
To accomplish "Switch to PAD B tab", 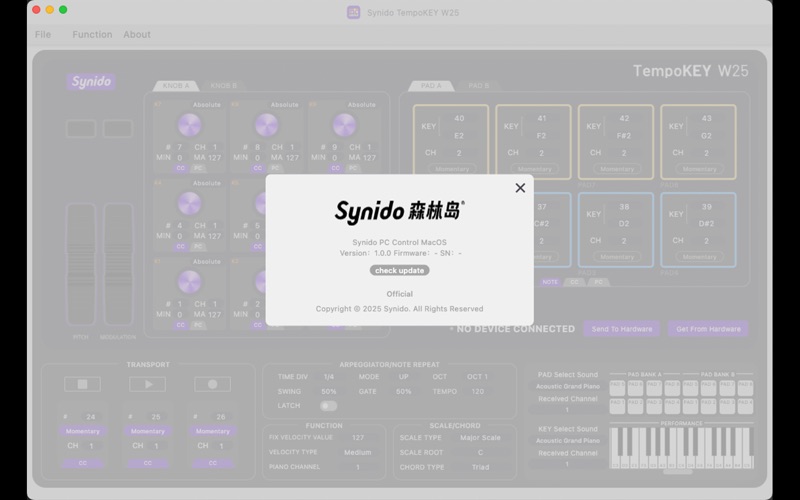I will pyautogui.click(x=479, y=86).
